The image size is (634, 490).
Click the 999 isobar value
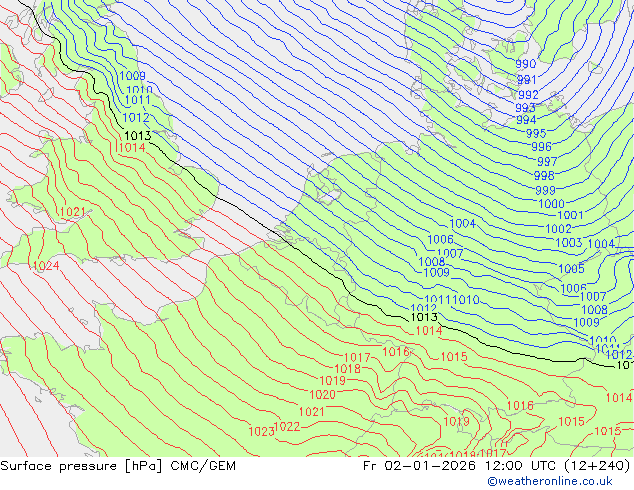pyautogui.click(x=545, y=190)
